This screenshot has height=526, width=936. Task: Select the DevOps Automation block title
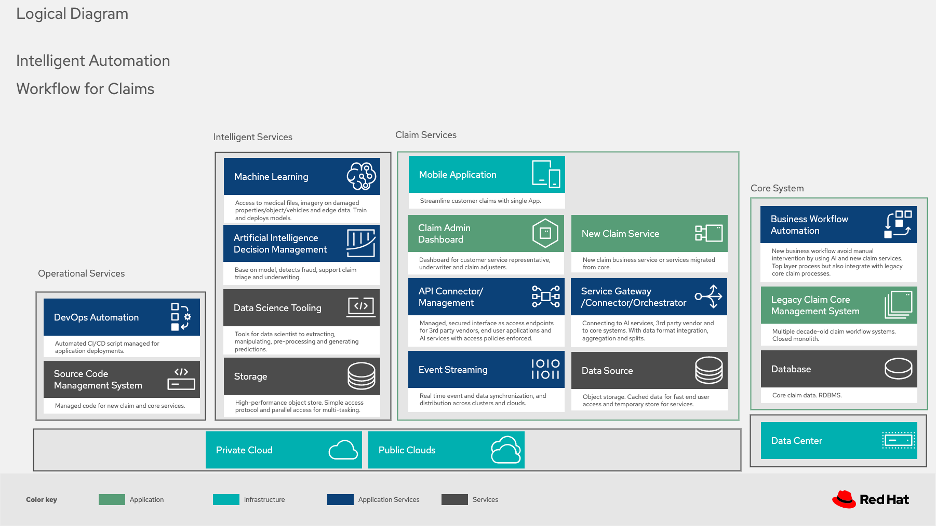(x=96, y=318)
